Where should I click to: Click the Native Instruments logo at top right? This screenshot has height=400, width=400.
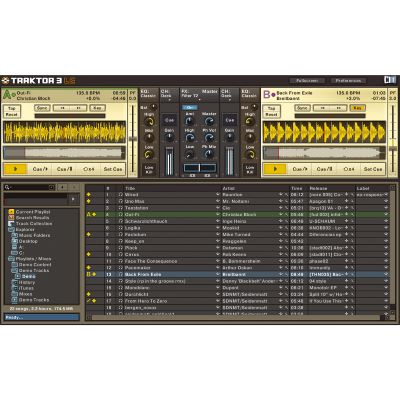(x=390, y=80)
